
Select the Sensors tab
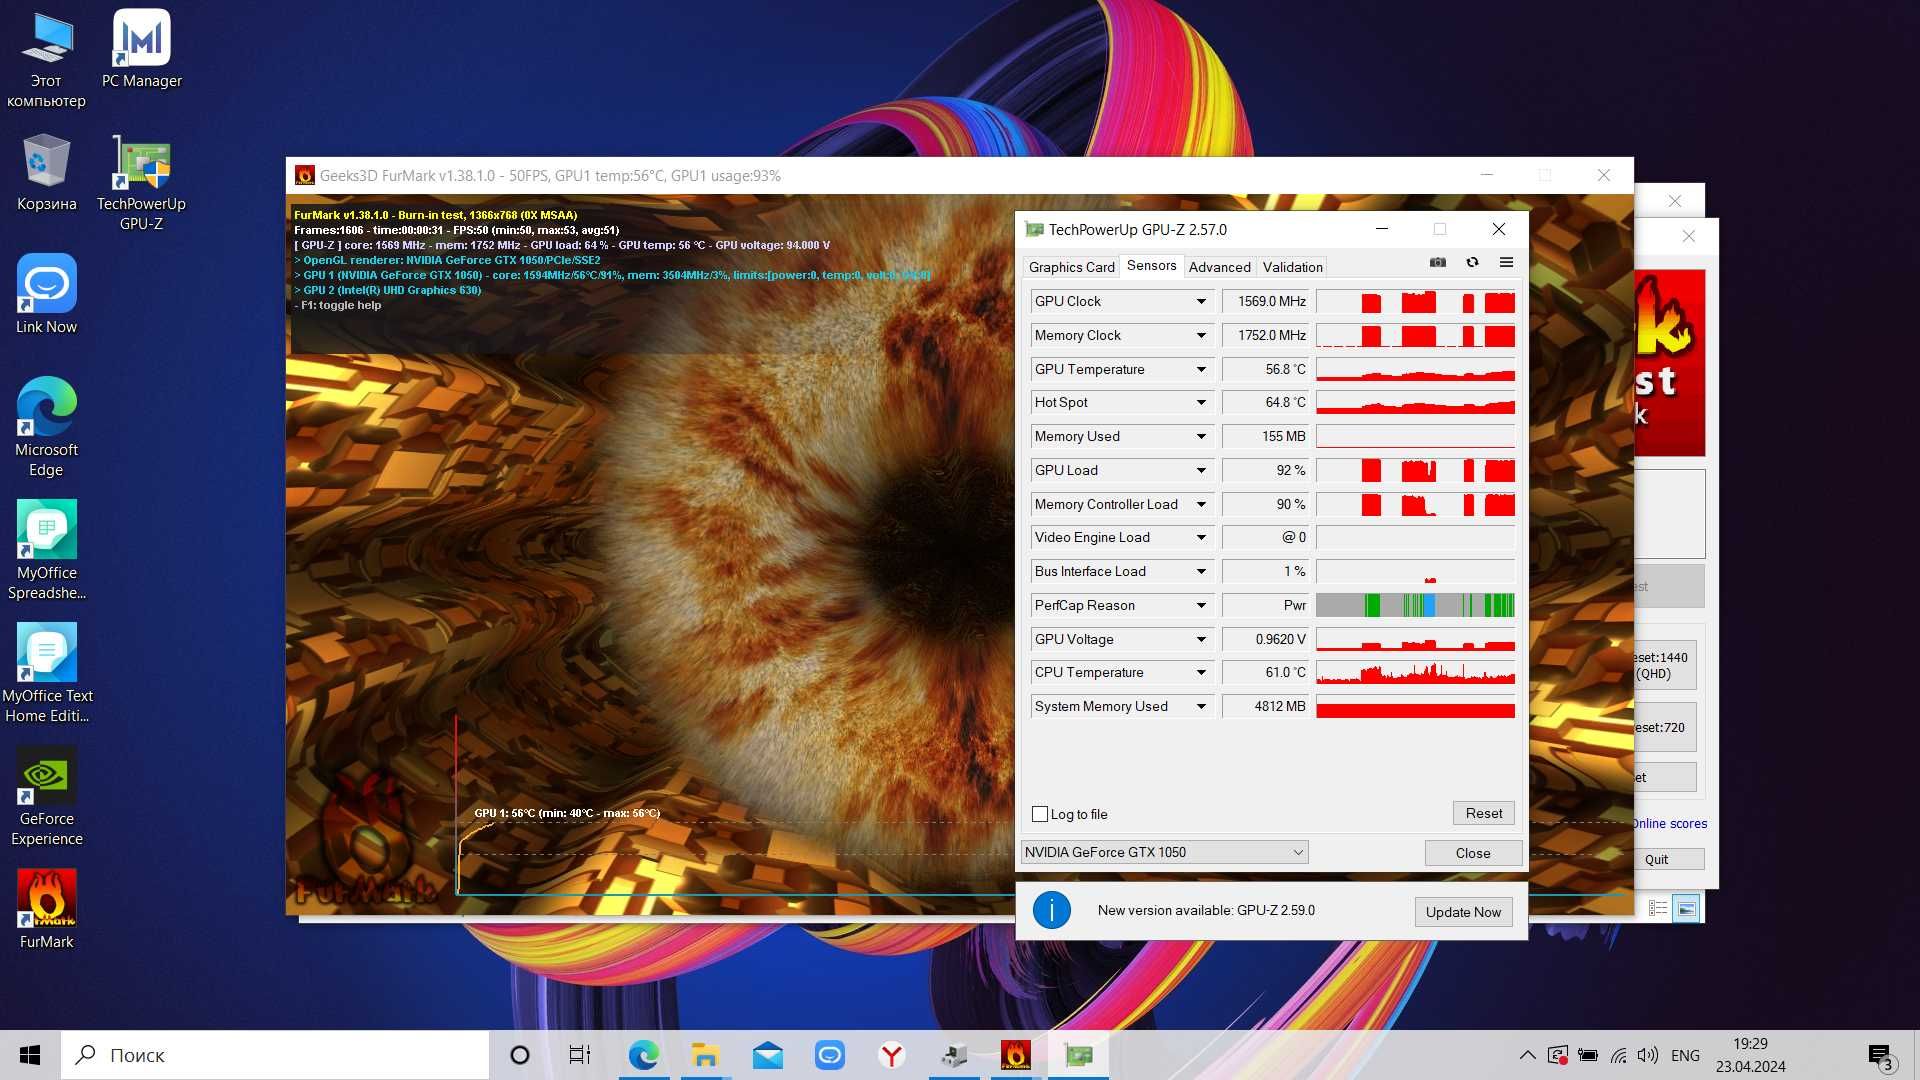click(1151, 266)
